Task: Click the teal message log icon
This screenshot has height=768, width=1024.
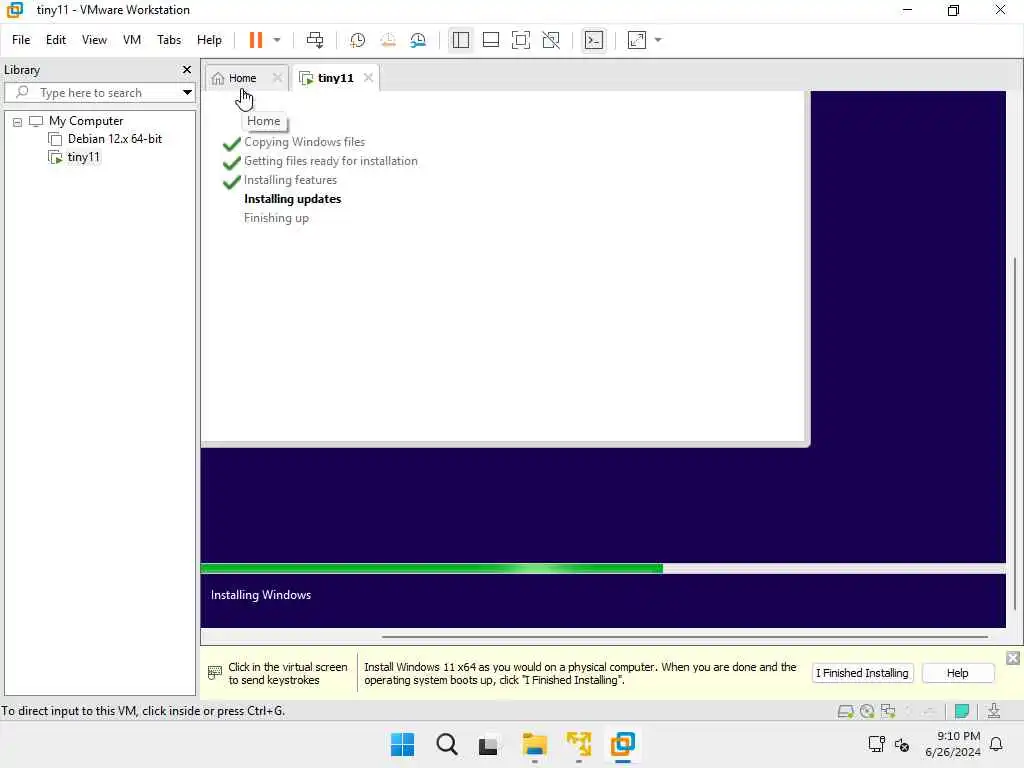Action: click(x=962, y=711)
